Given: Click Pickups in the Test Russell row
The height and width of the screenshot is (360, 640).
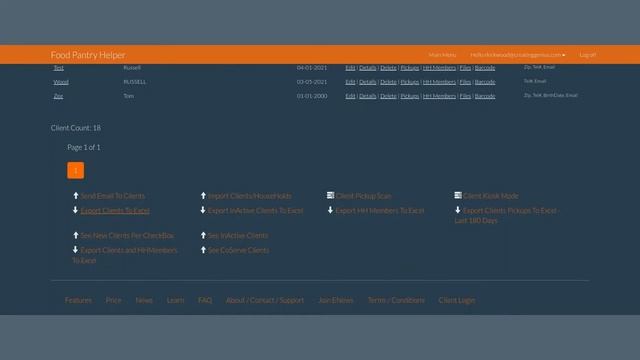Looking at the screenshot, I should pyautogui.click(x=409, y=68).
